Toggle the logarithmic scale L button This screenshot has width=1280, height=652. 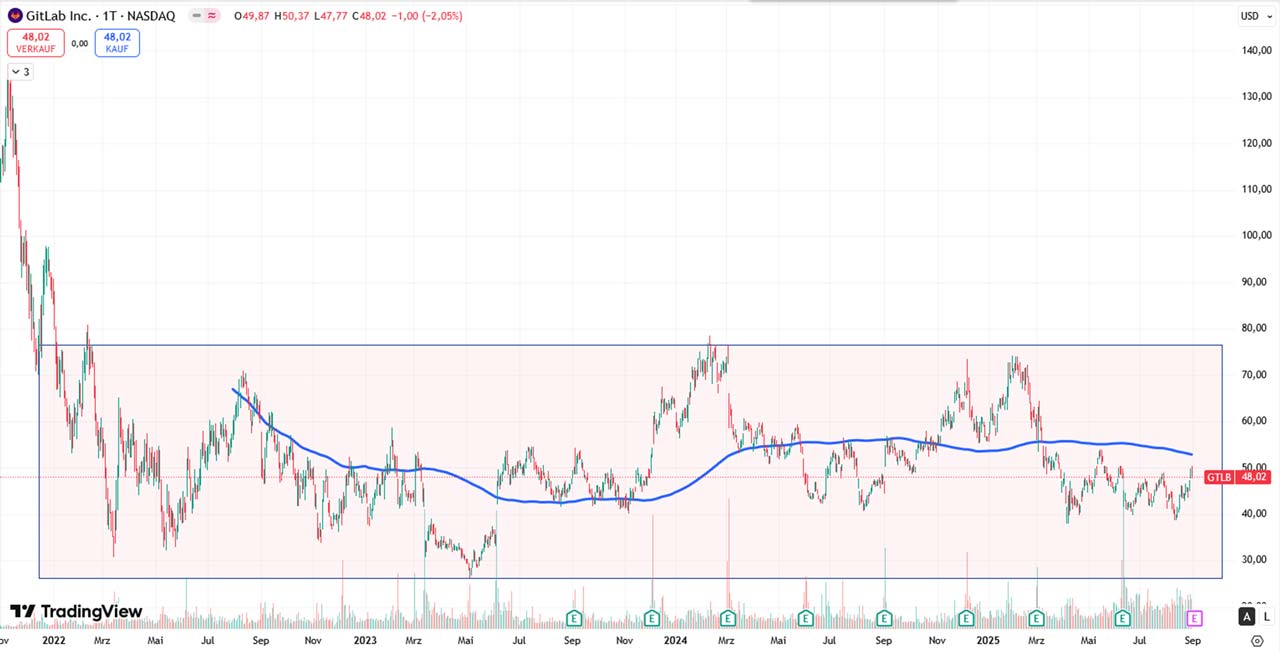(1266, 617)
